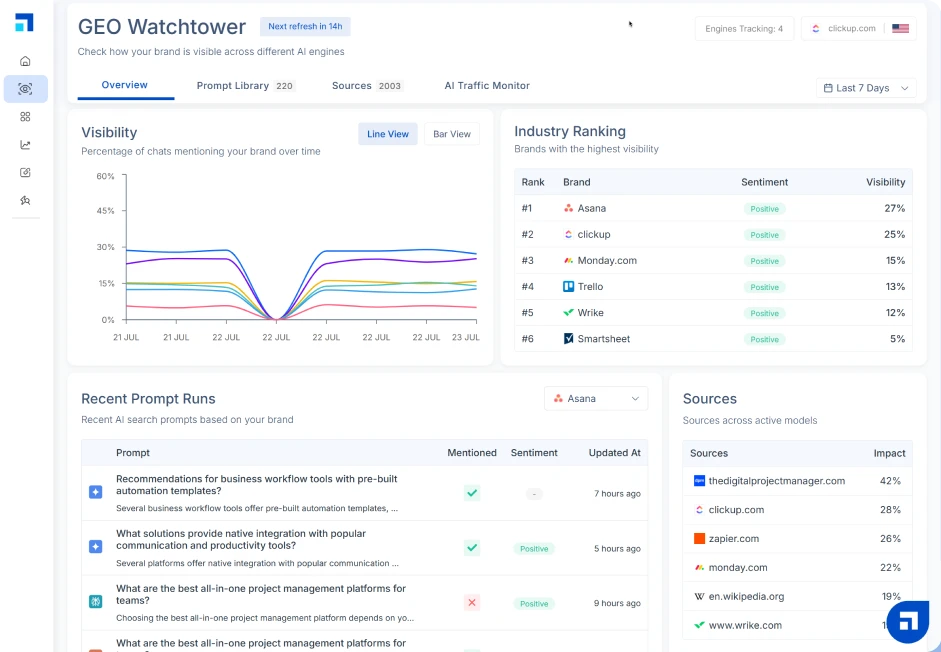Click clickup brand name in ranking

tap(594, 234)
